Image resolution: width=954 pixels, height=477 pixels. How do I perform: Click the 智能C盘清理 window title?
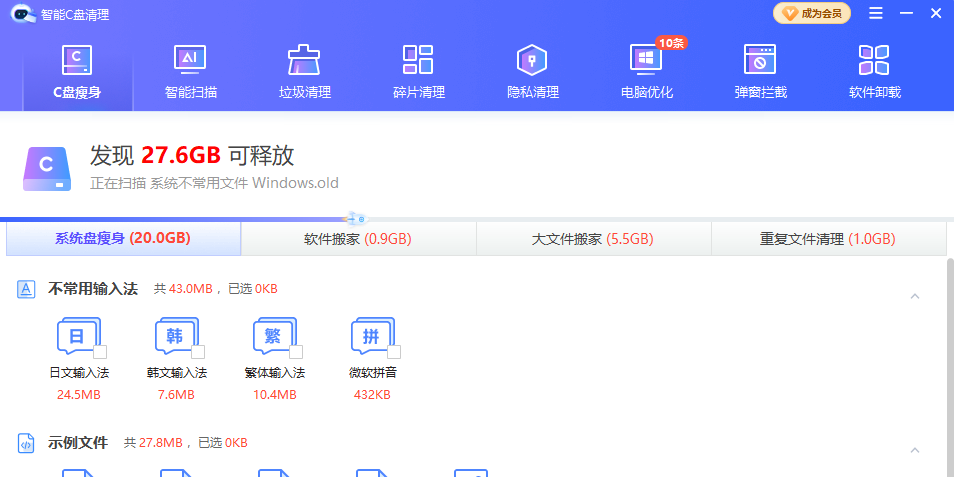[75, 15]
